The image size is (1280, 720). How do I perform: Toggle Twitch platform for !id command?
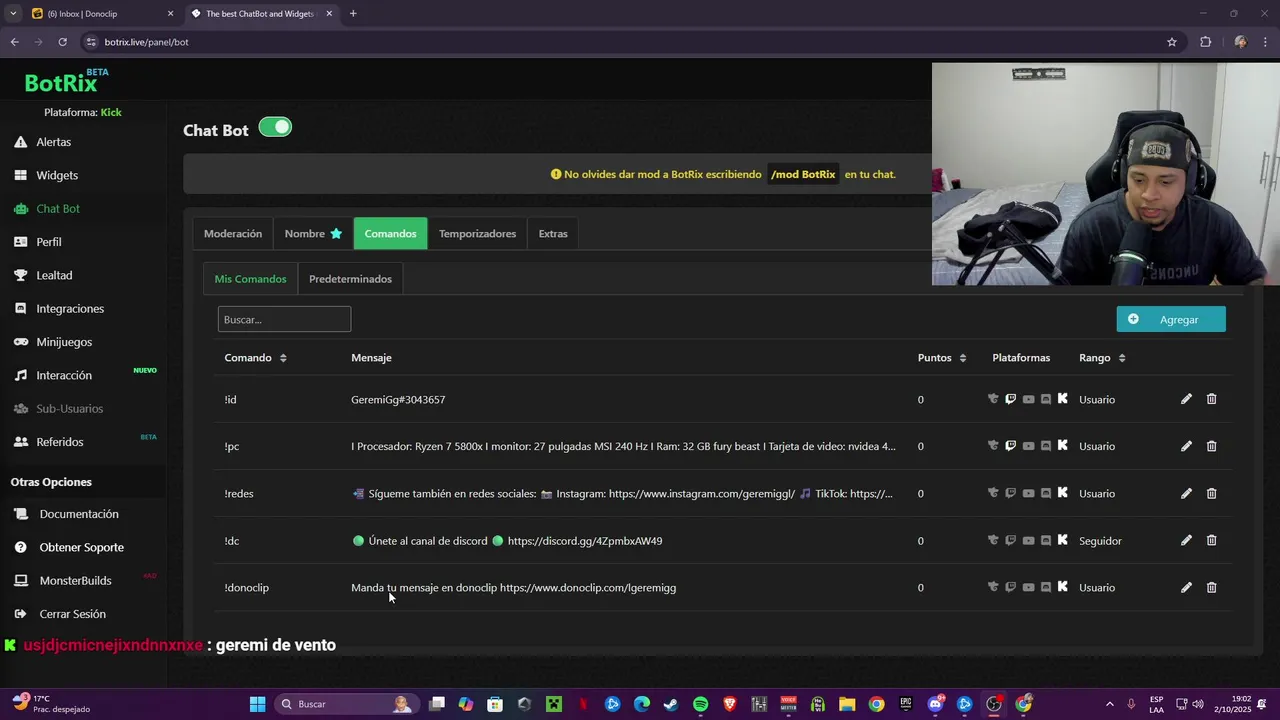[x=1011, y=399]
